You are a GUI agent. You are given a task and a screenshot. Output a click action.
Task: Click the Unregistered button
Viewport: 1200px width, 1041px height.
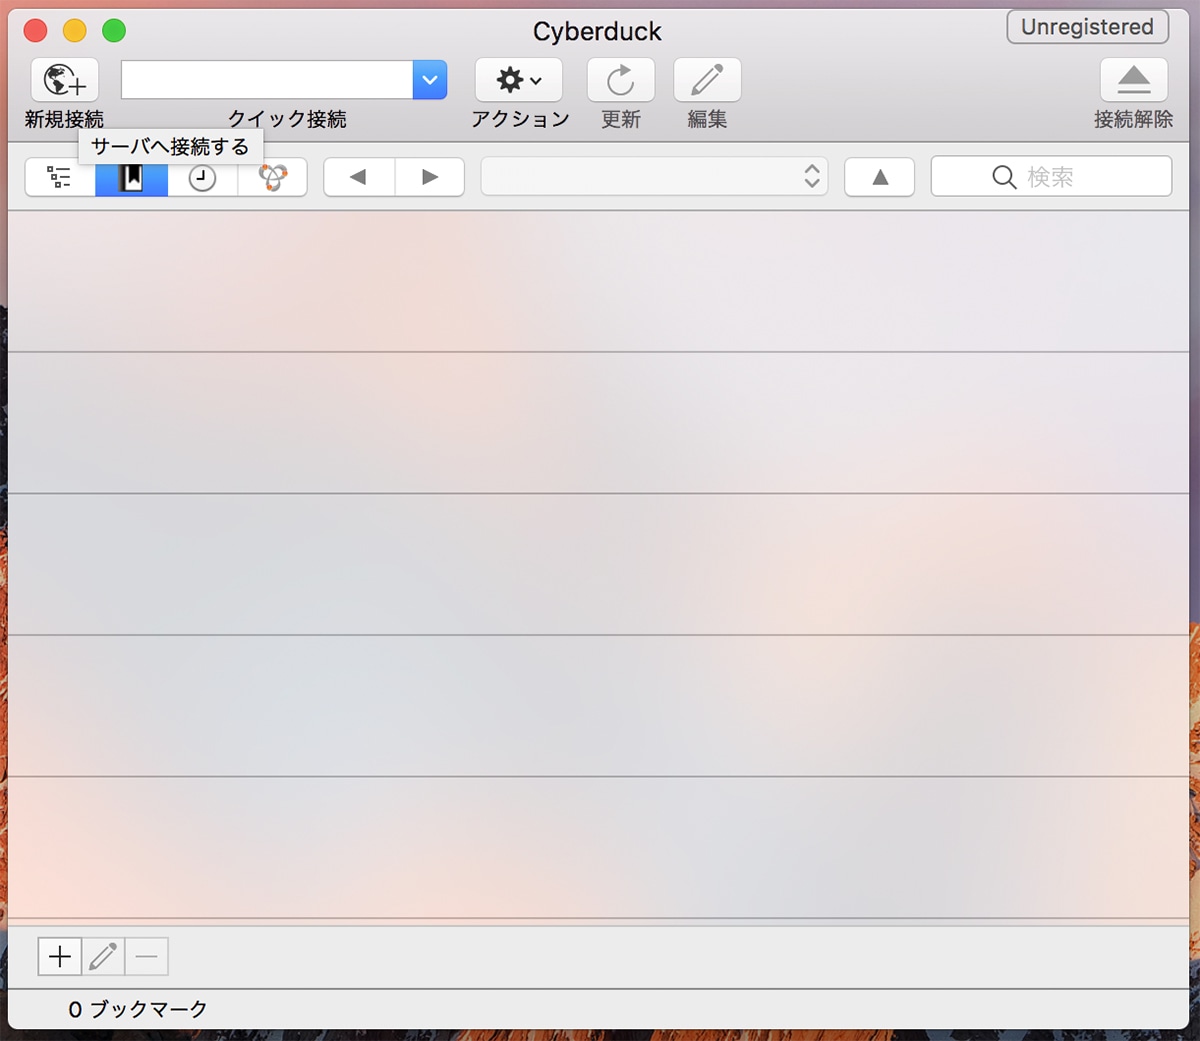pos(1088,27)
